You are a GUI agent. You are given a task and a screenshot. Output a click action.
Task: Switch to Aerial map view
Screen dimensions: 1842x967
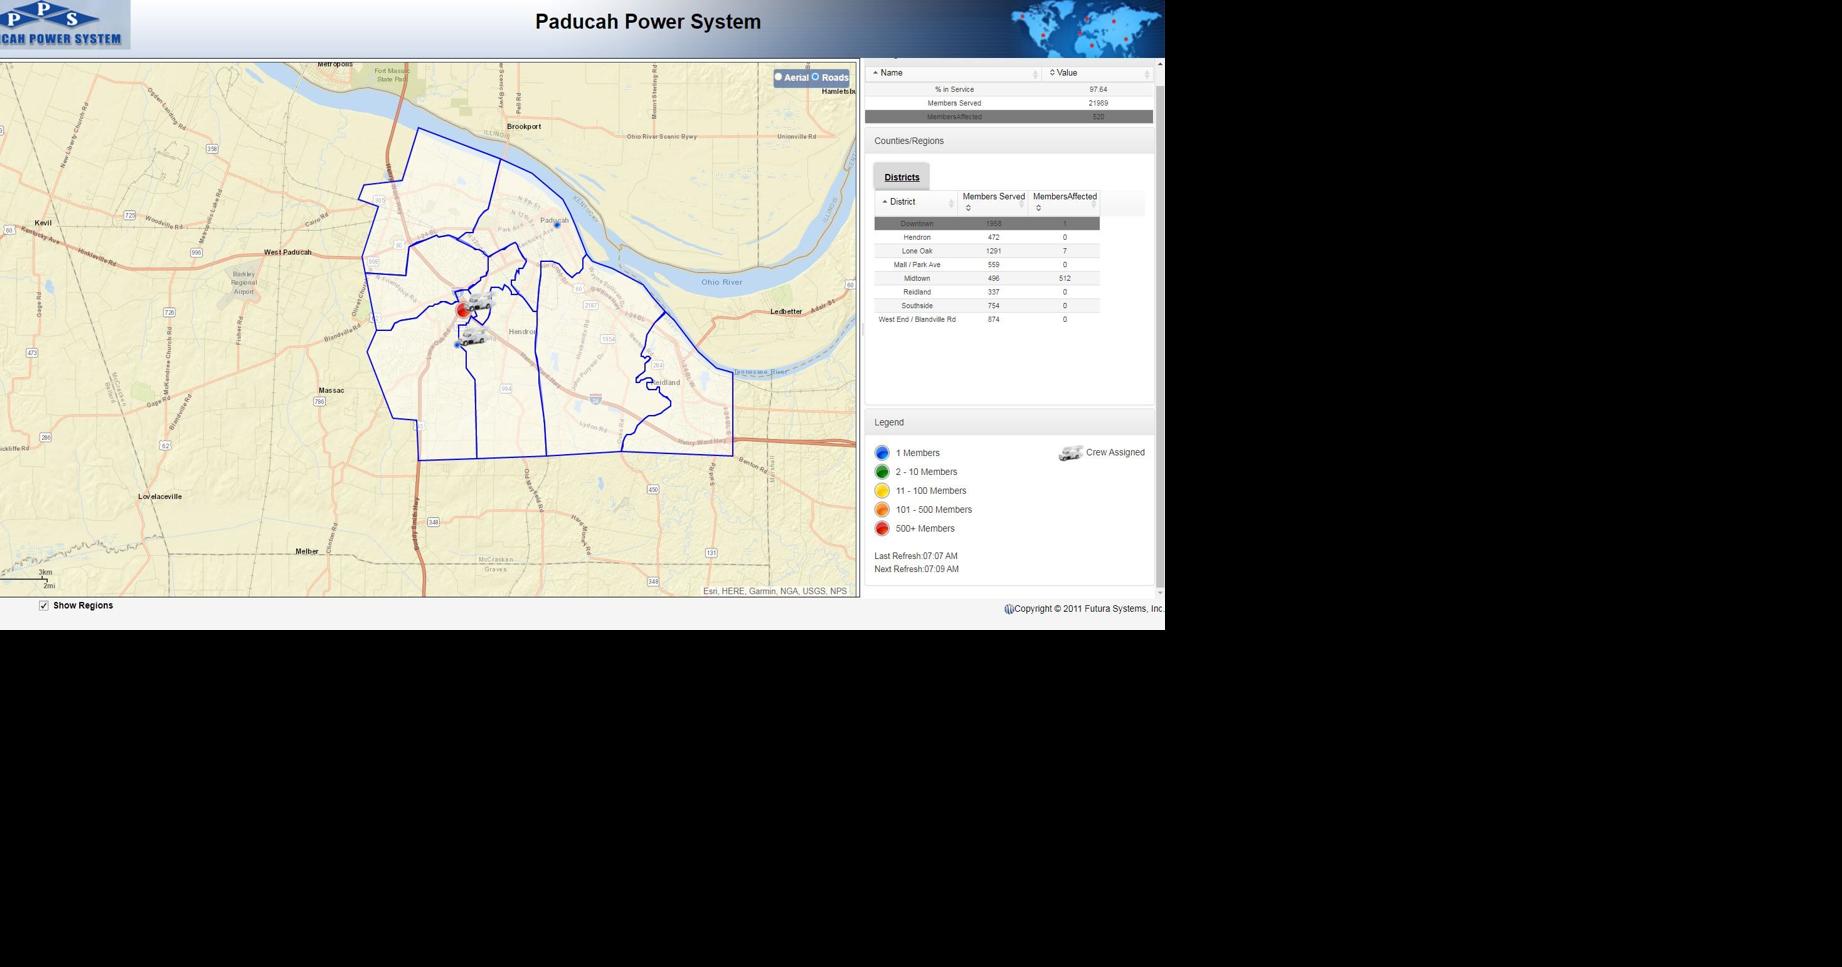[x=777, y=77]
